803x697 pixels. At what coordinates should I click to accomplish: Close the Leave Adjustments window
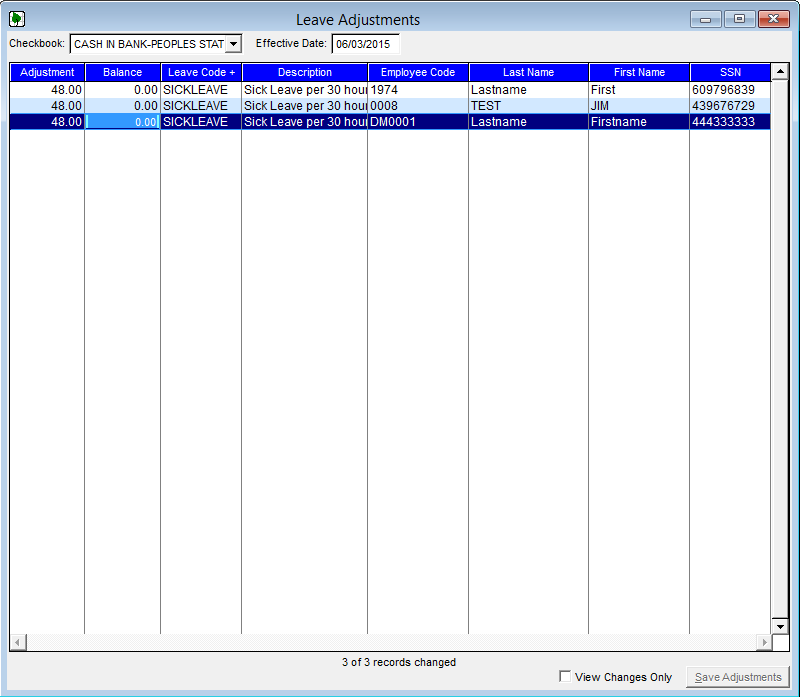pyautogui.click(x=773, y=19)
